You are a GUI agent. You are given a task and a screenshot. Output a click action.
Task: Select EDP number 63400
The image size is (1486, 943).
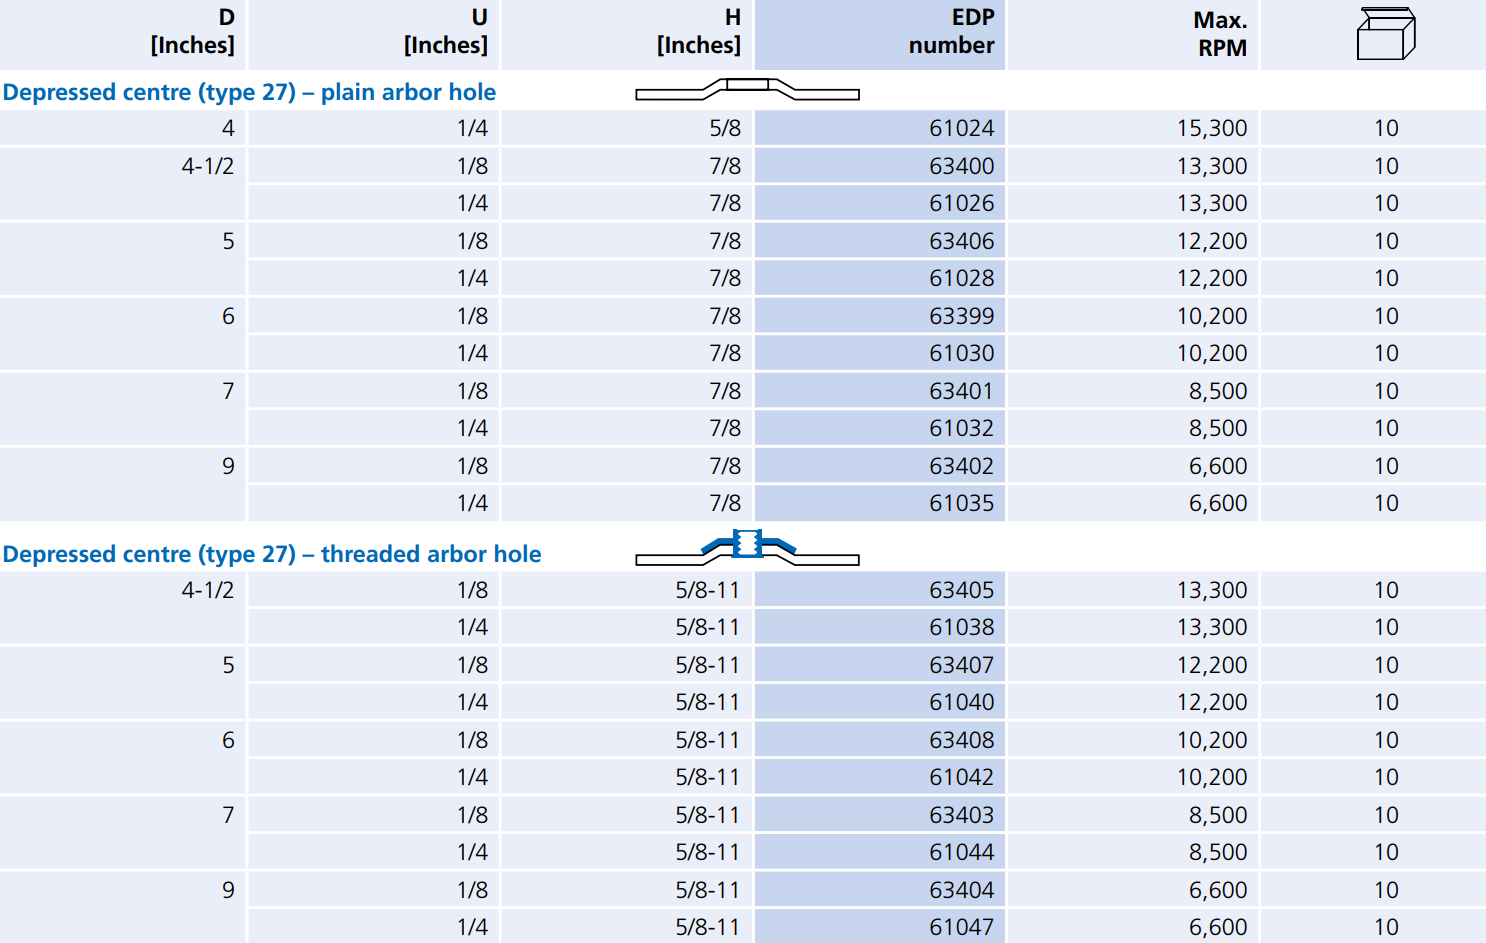click(x=961, y=166)
